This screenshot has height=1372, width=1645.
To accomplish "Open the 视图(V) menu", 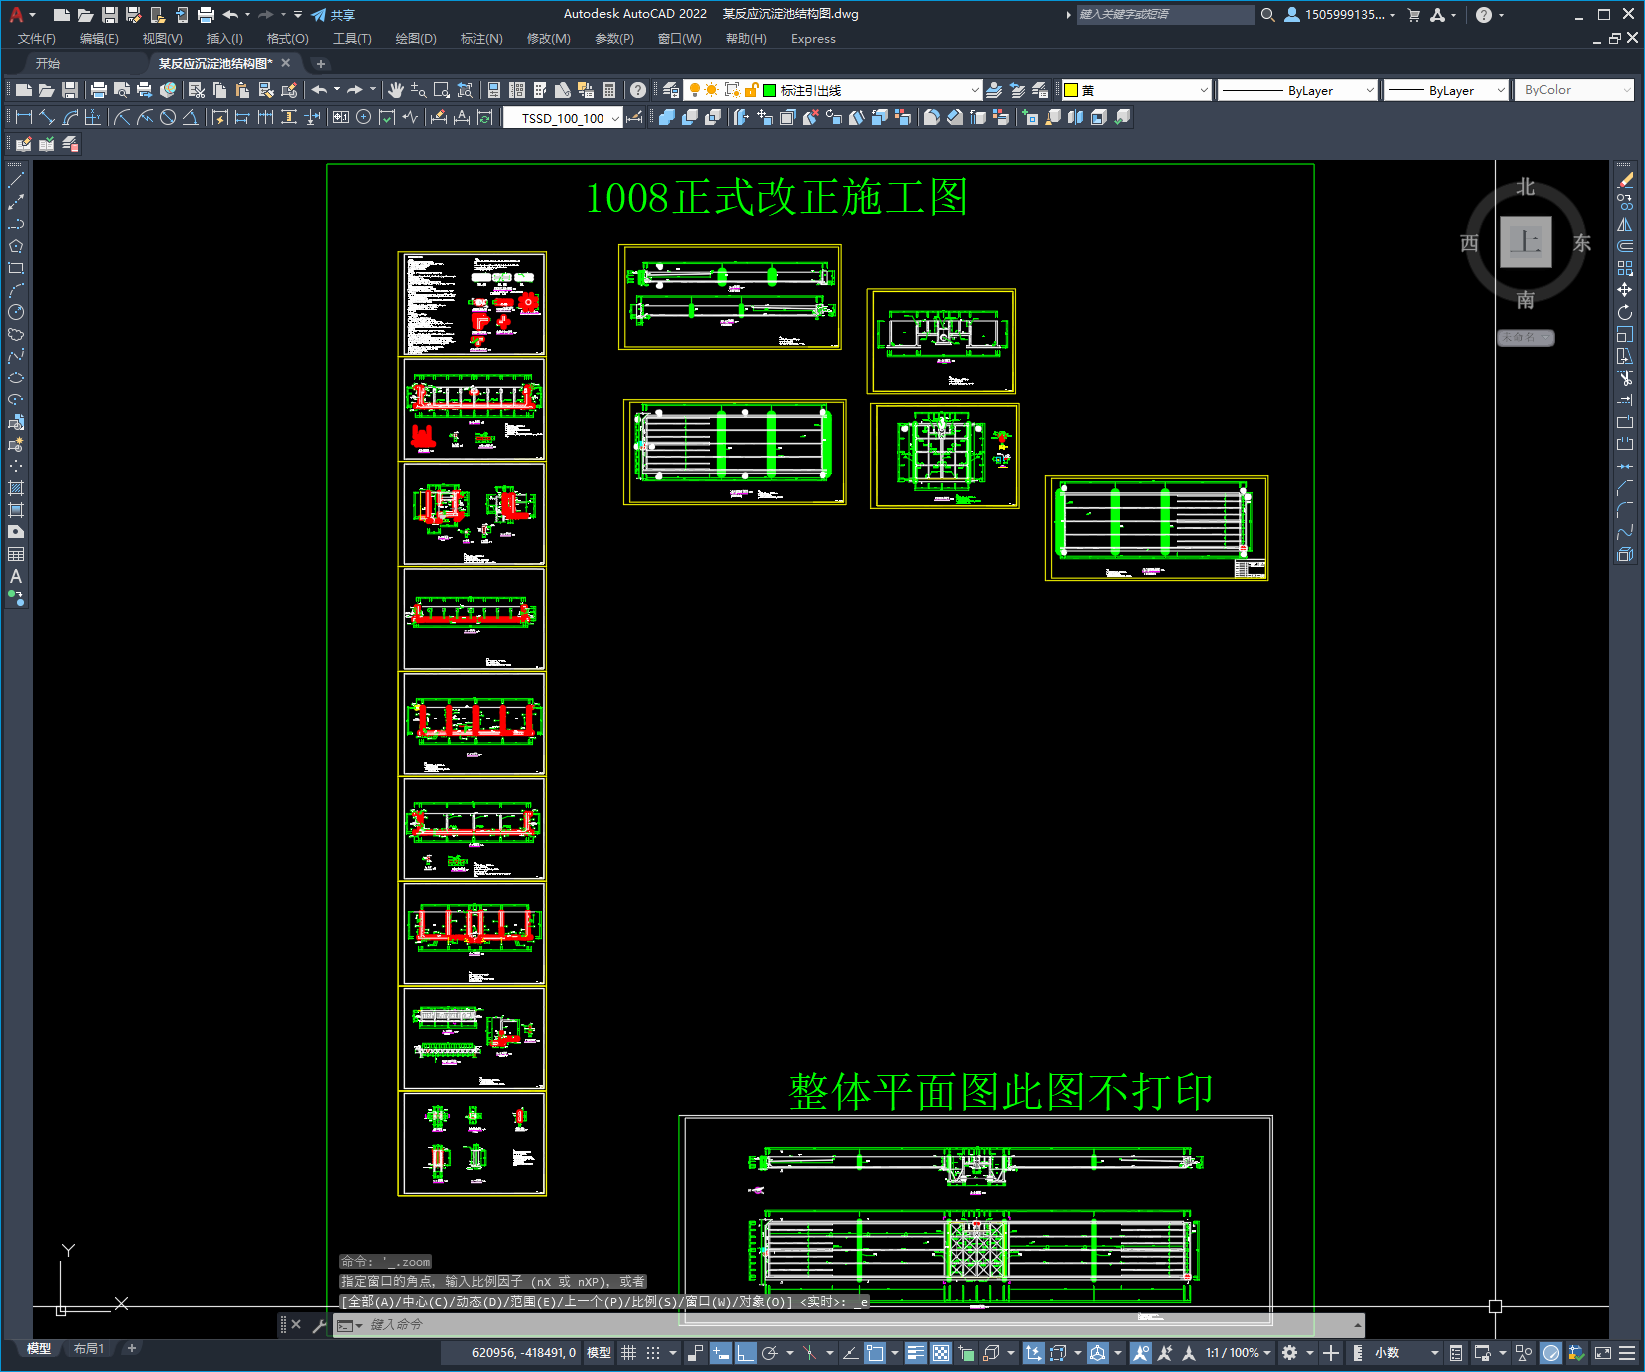I will pyautogui.click(x=162, y=39).
